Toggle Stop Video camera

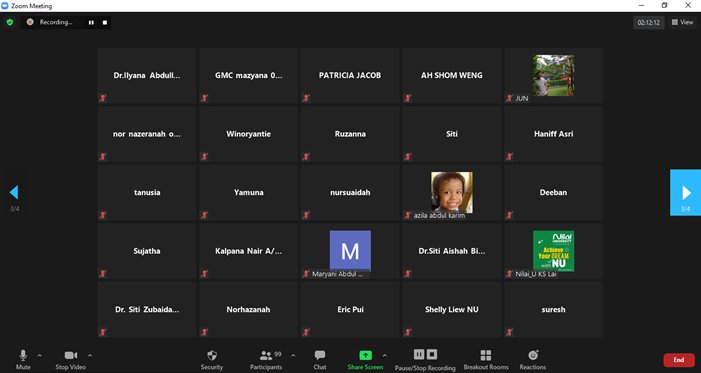tap(71, 359)
